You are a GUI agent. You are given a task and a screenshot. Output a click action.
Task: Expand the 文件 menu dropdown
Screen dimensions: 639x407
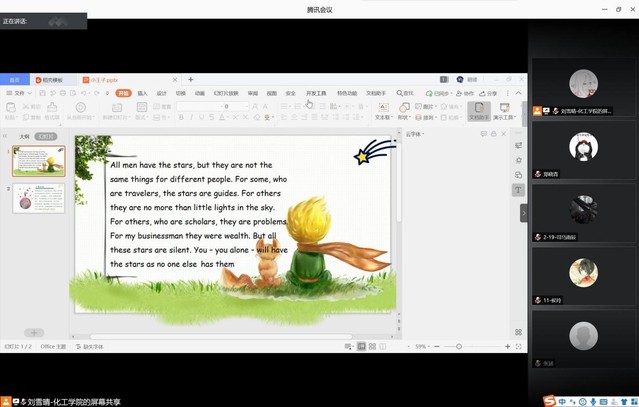point(17,93)
